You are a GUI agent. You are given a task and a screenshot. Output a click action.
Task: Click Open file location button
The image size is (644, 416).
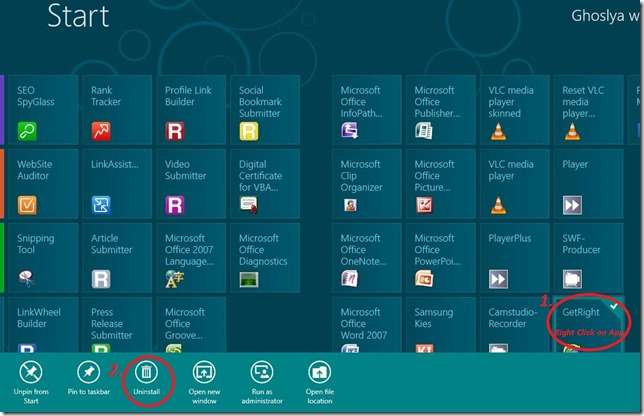pyautogui.click(x=320, y=382)
